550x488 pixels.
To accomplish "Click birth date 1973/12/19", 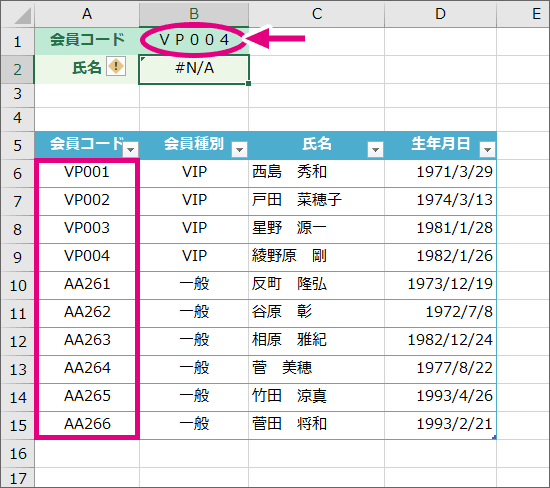I will pos(450,285).
